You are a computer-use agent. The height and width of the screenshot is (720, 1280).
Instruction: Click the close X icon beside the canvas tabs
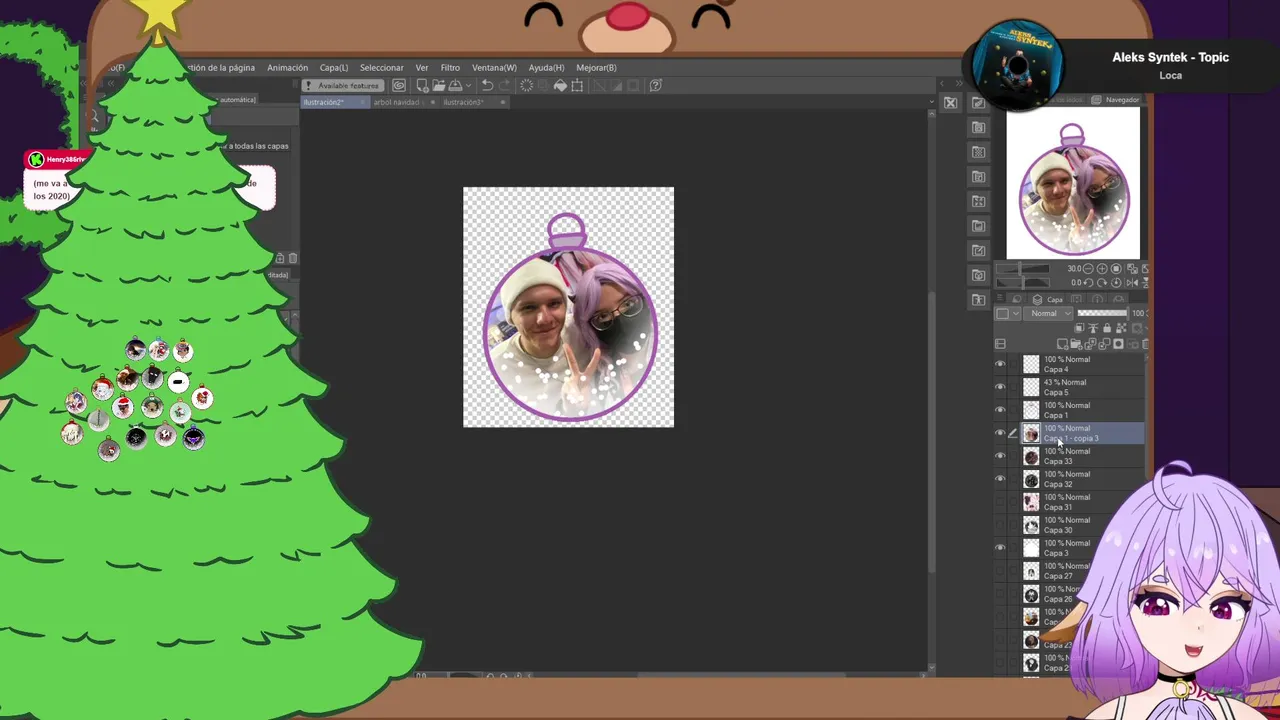[x=950, y=102]
